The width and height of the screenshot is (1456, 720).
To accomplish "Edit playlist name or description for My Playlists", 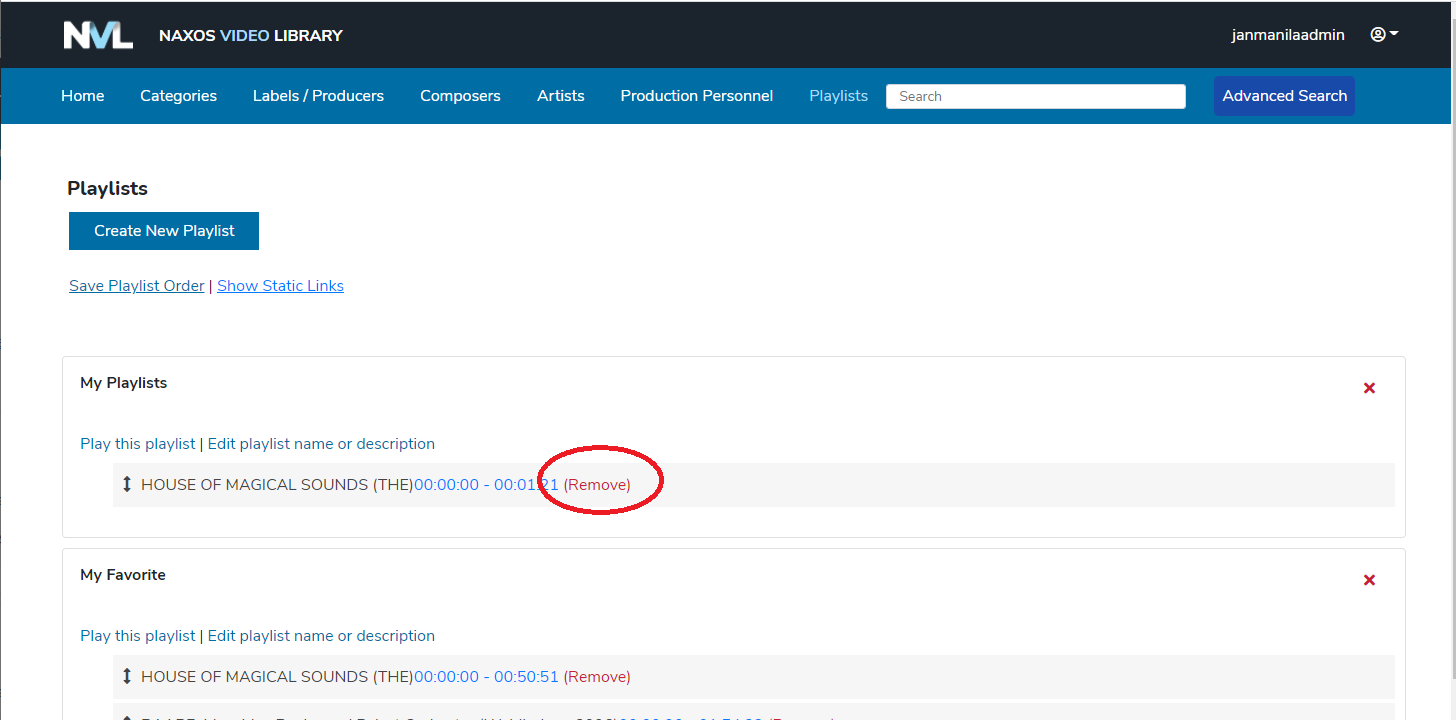I will pos(321,444).
